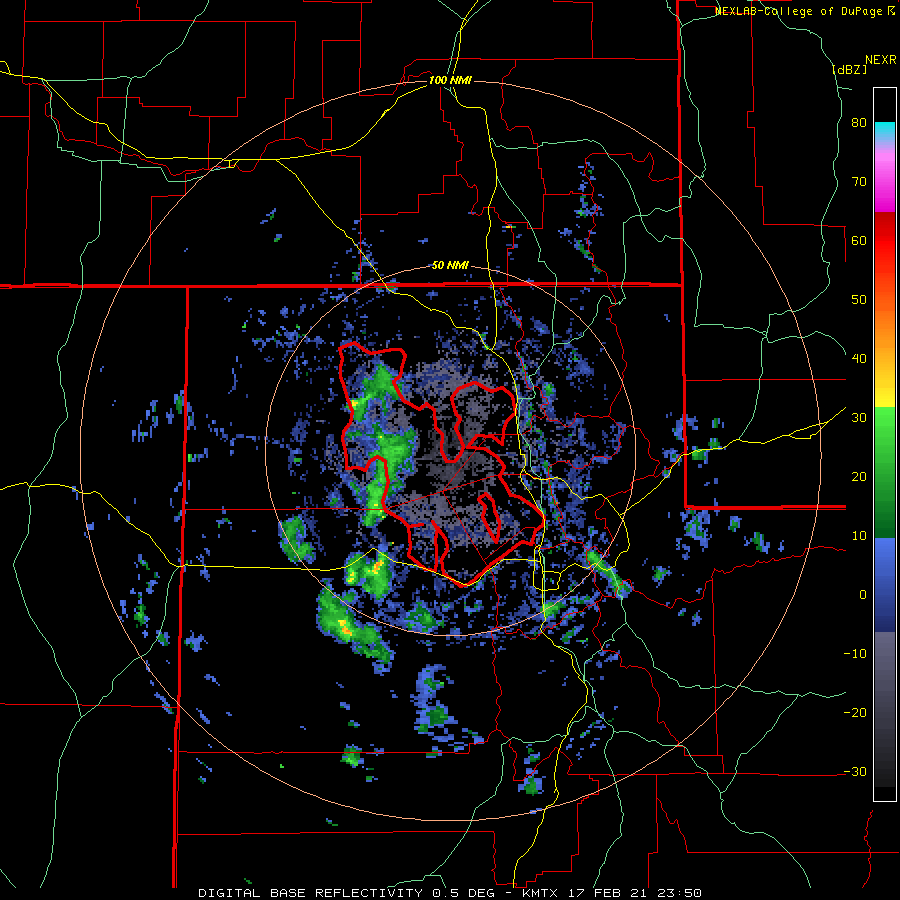The height and width of the screenshot is (900, 900).
Task: Click the 100 NMI range ring label
Action: [x=450, y=80]
